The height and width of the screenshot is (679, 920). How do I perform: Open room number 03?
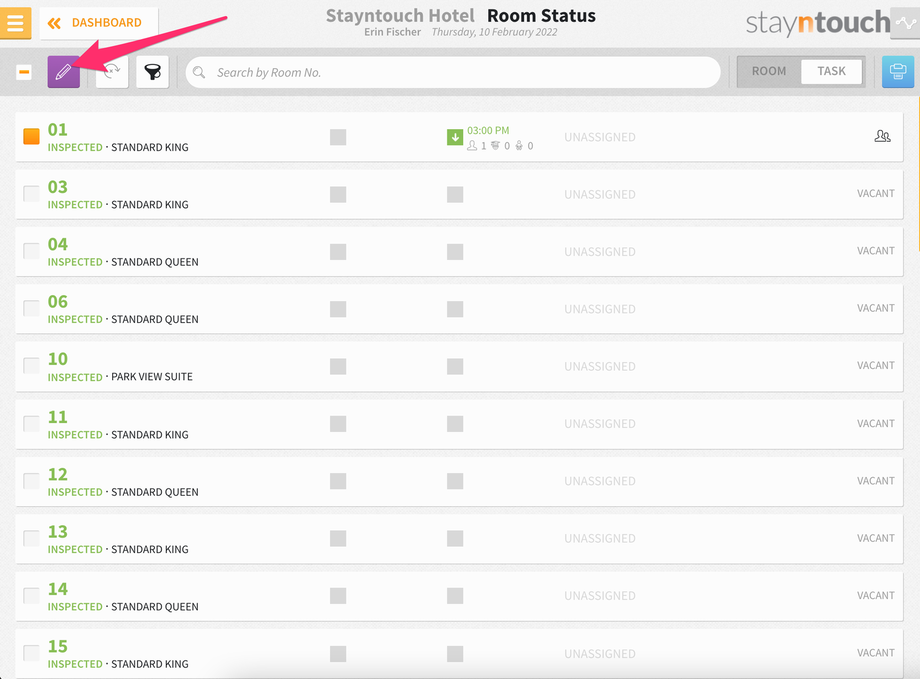coord(58,187)
